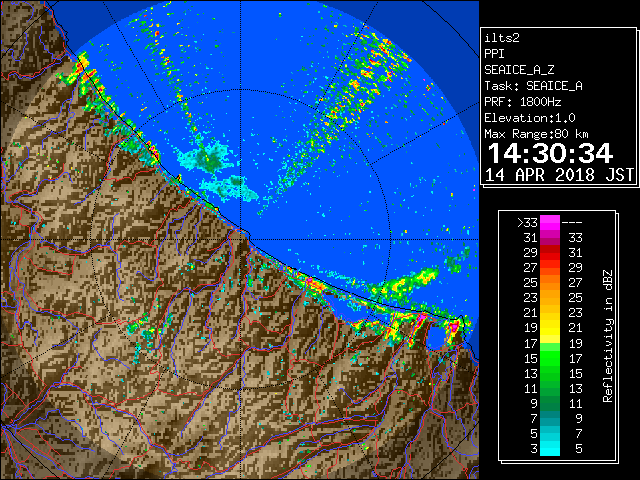Click the yellow swatch beside legend value 19
The height and width of the screenshot is (480, 640).
coord(550,328)
